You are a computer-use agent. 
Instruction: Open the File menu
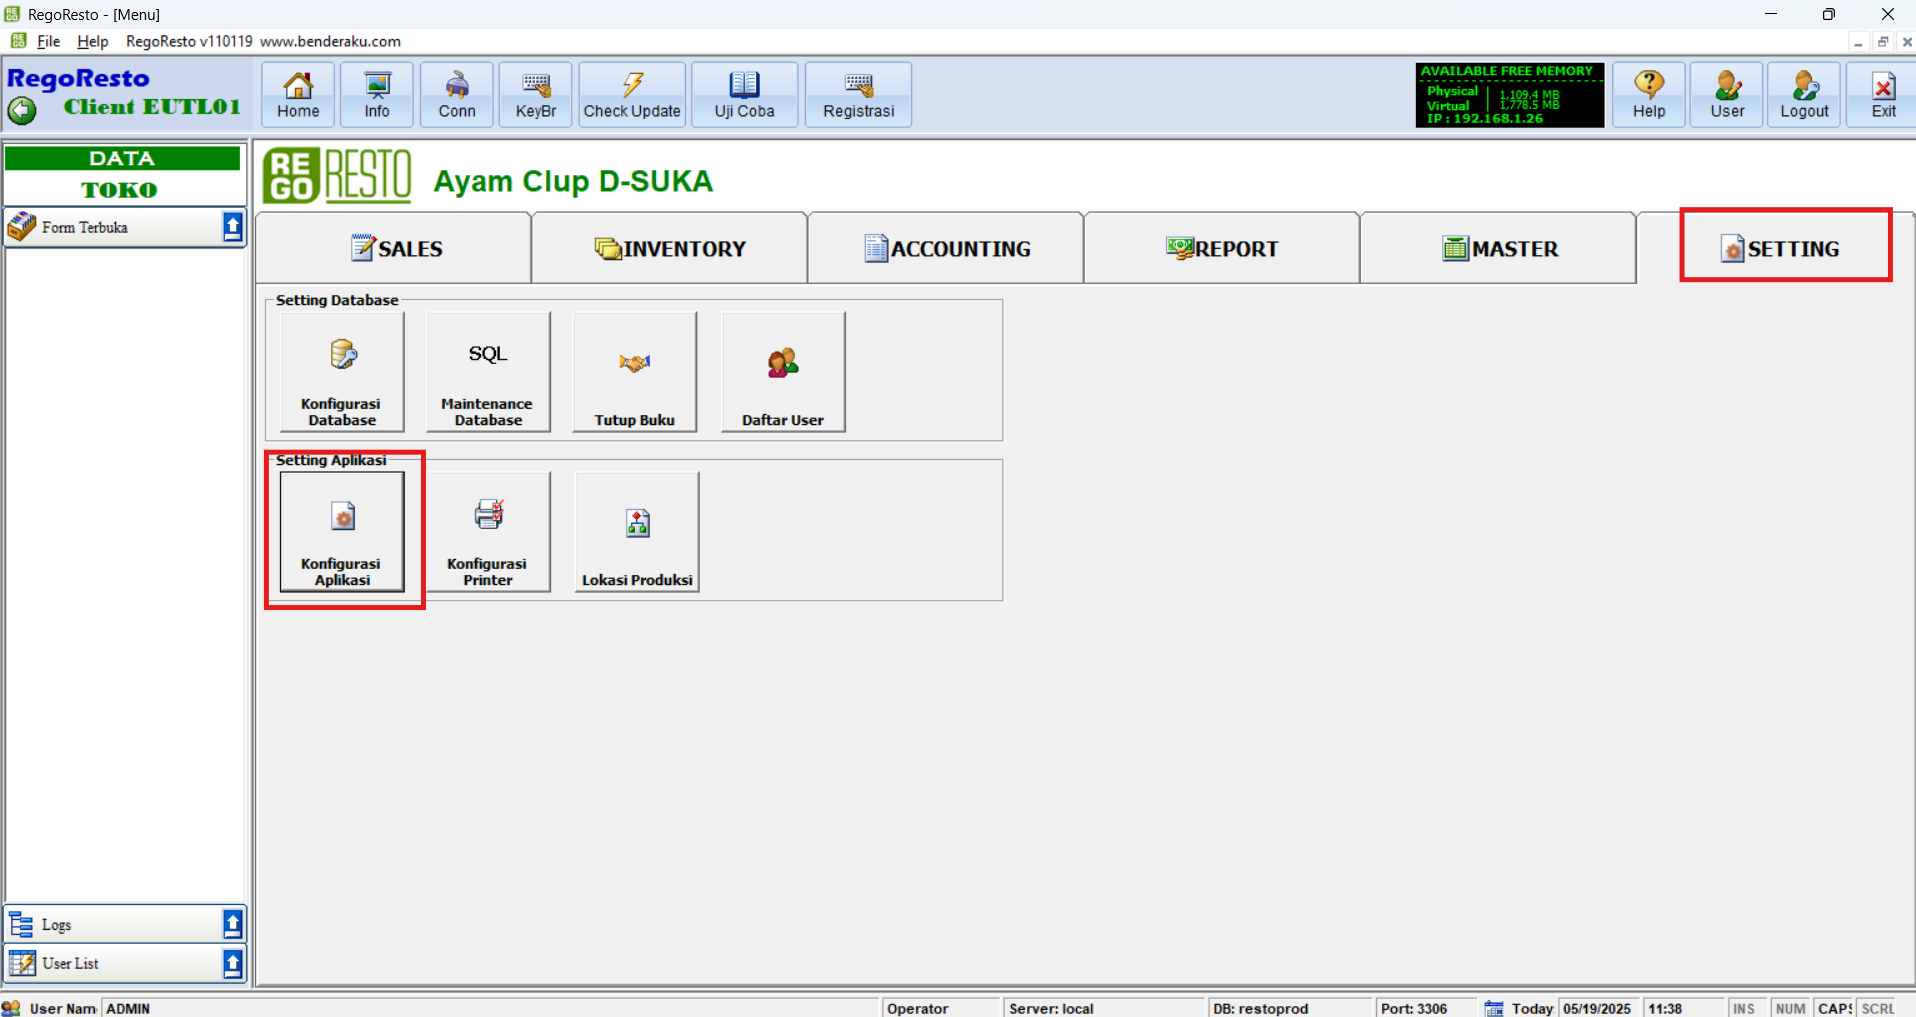pyautogui.click(x=48, y=41)
